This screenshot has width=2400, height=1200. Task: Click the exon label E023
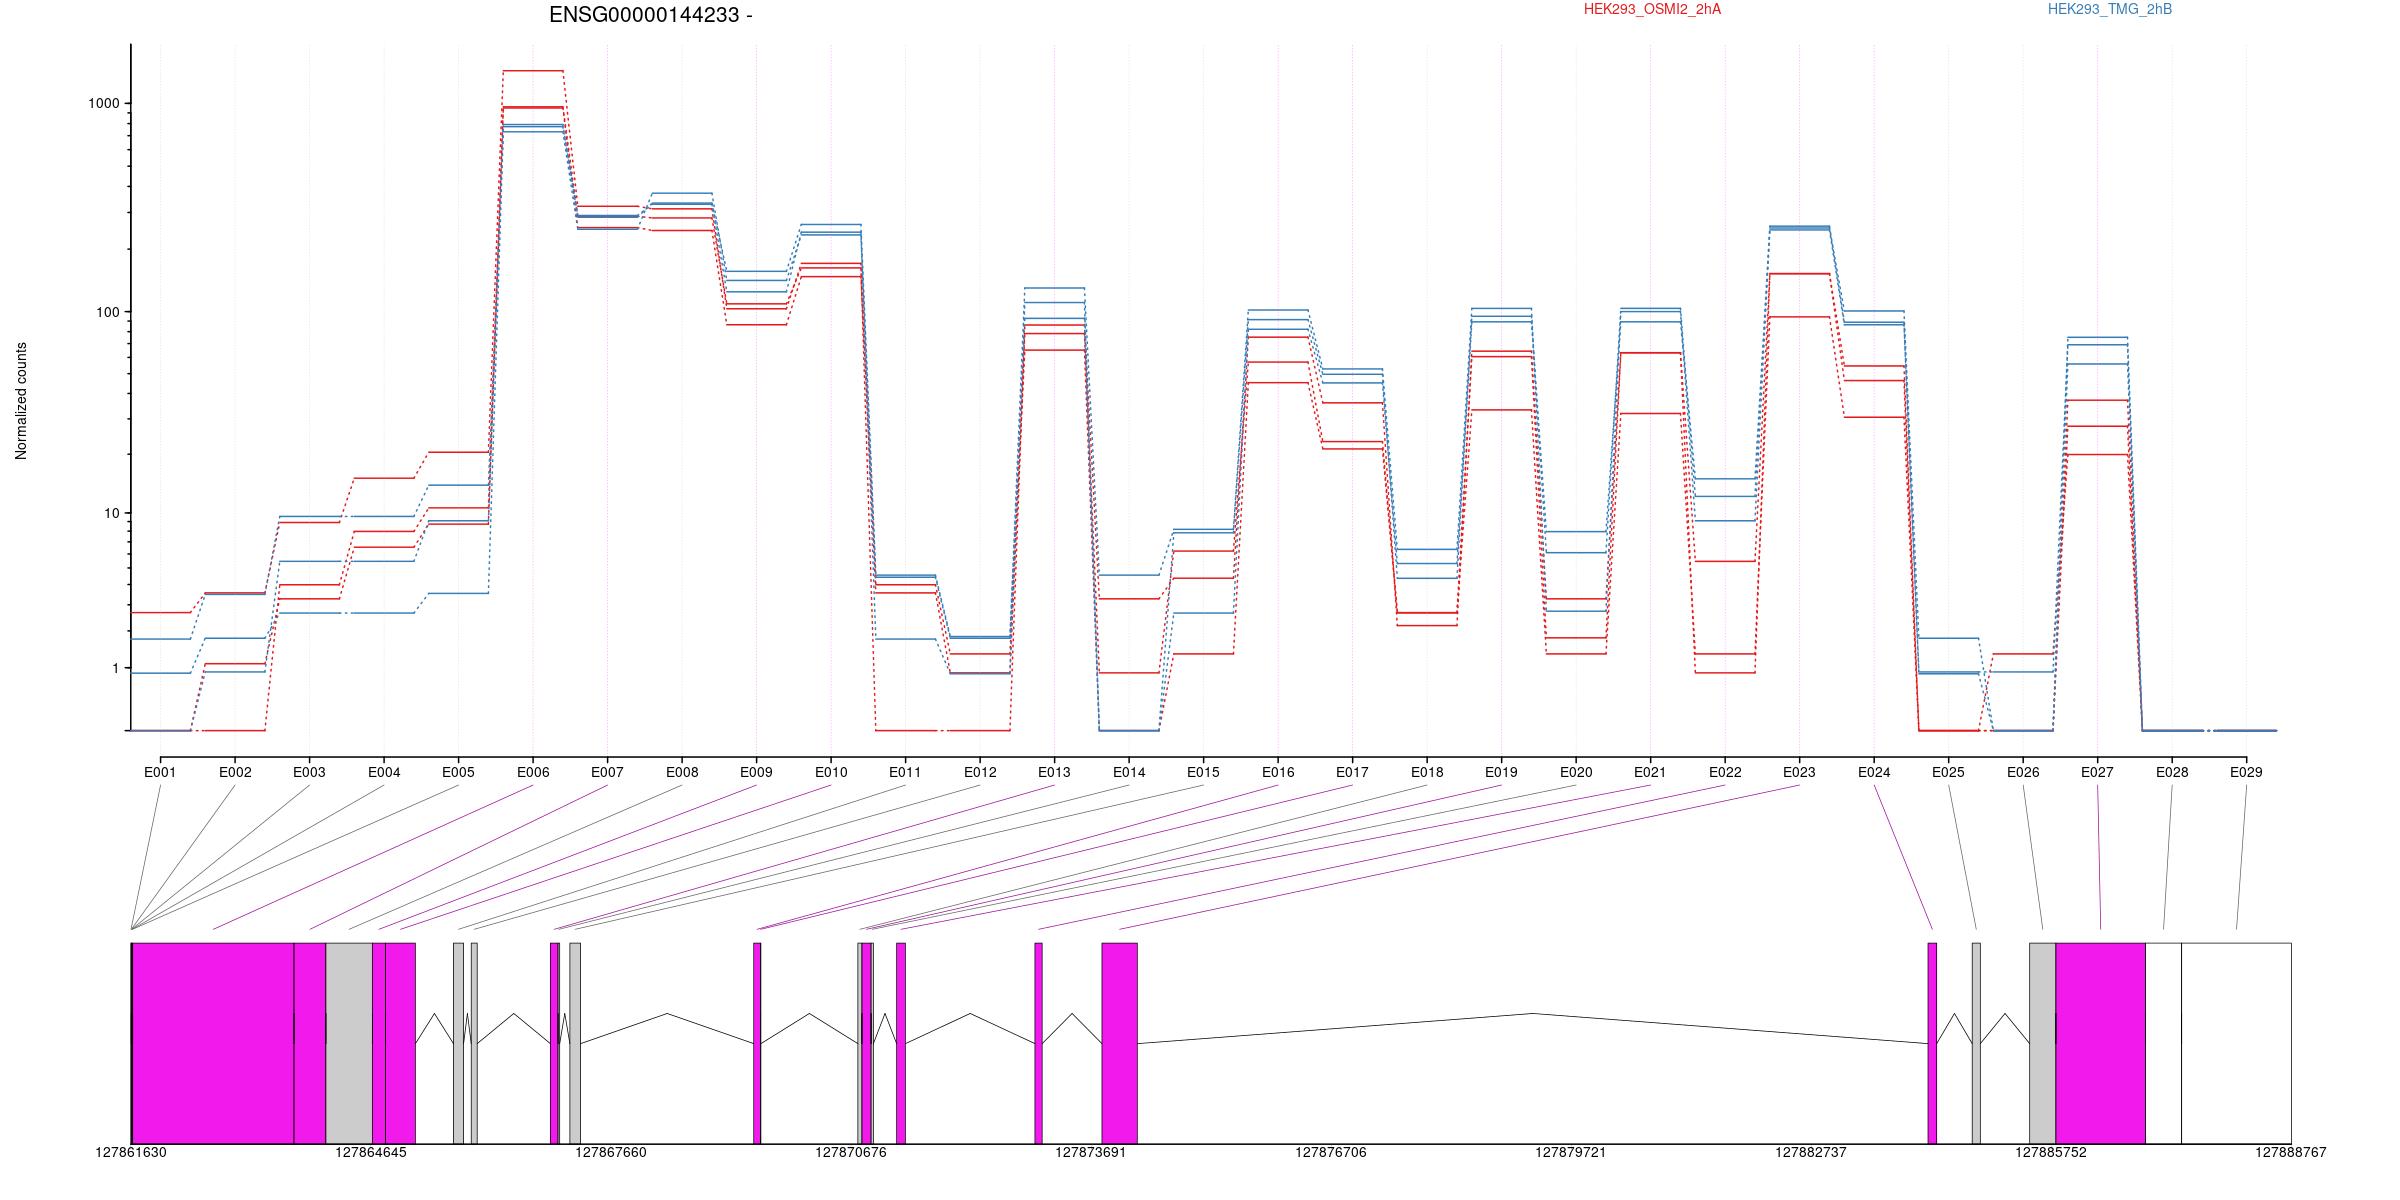[x=1799, y=772]
